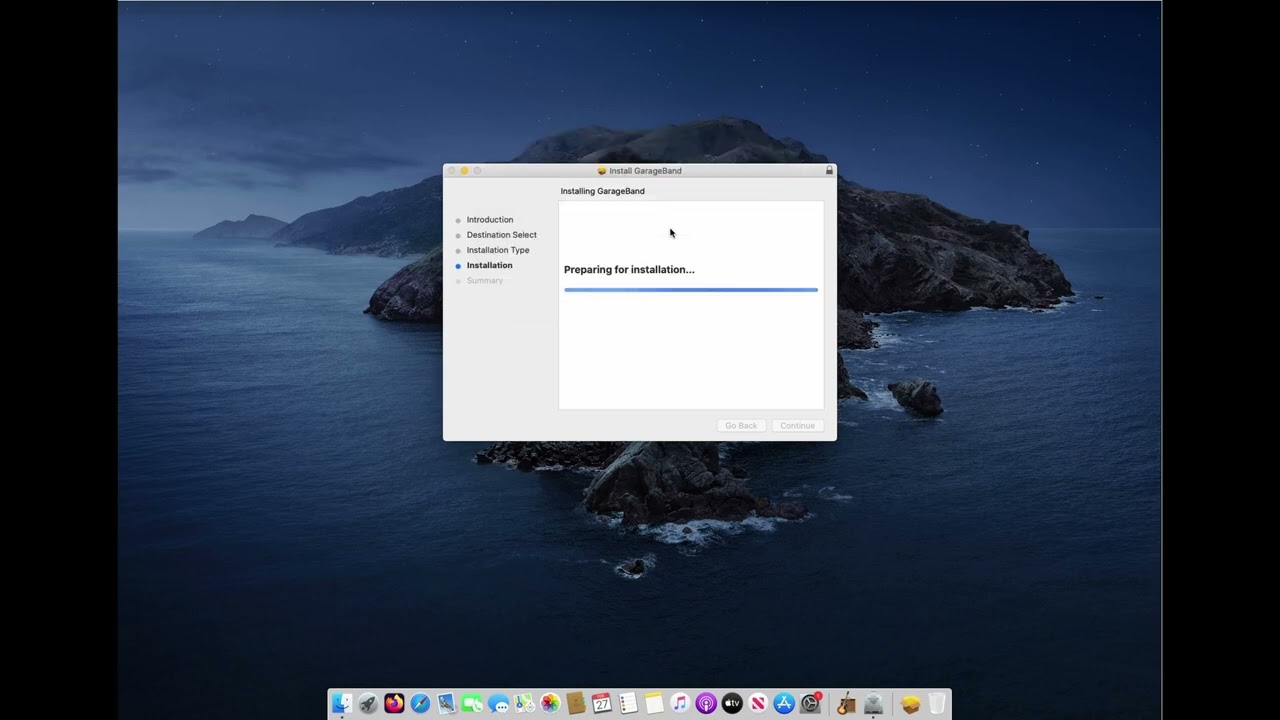This screenshot has height=720, width=1280.
Task: Open Safari compass icon in dock
Action: pos(420,704)
